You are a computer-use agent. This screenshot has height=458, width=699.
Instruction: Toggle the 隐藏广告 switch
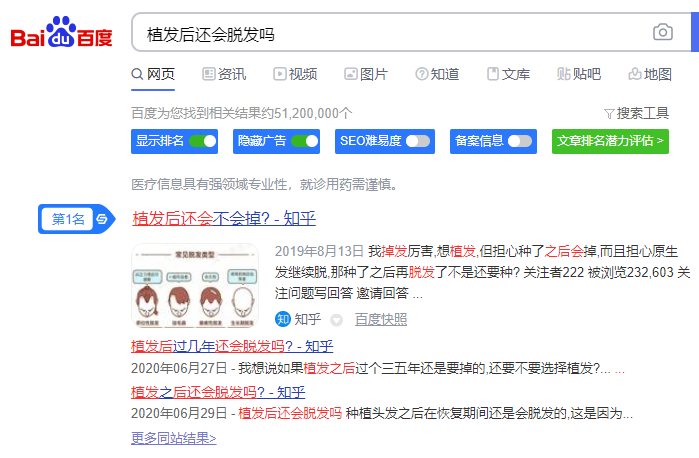pyautogui.click(x=305, y=141)
